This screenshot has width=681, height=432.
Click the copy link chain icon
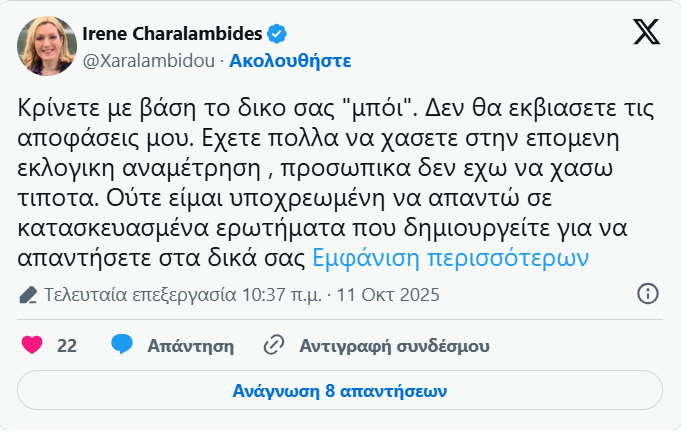(x=273, y=346)
